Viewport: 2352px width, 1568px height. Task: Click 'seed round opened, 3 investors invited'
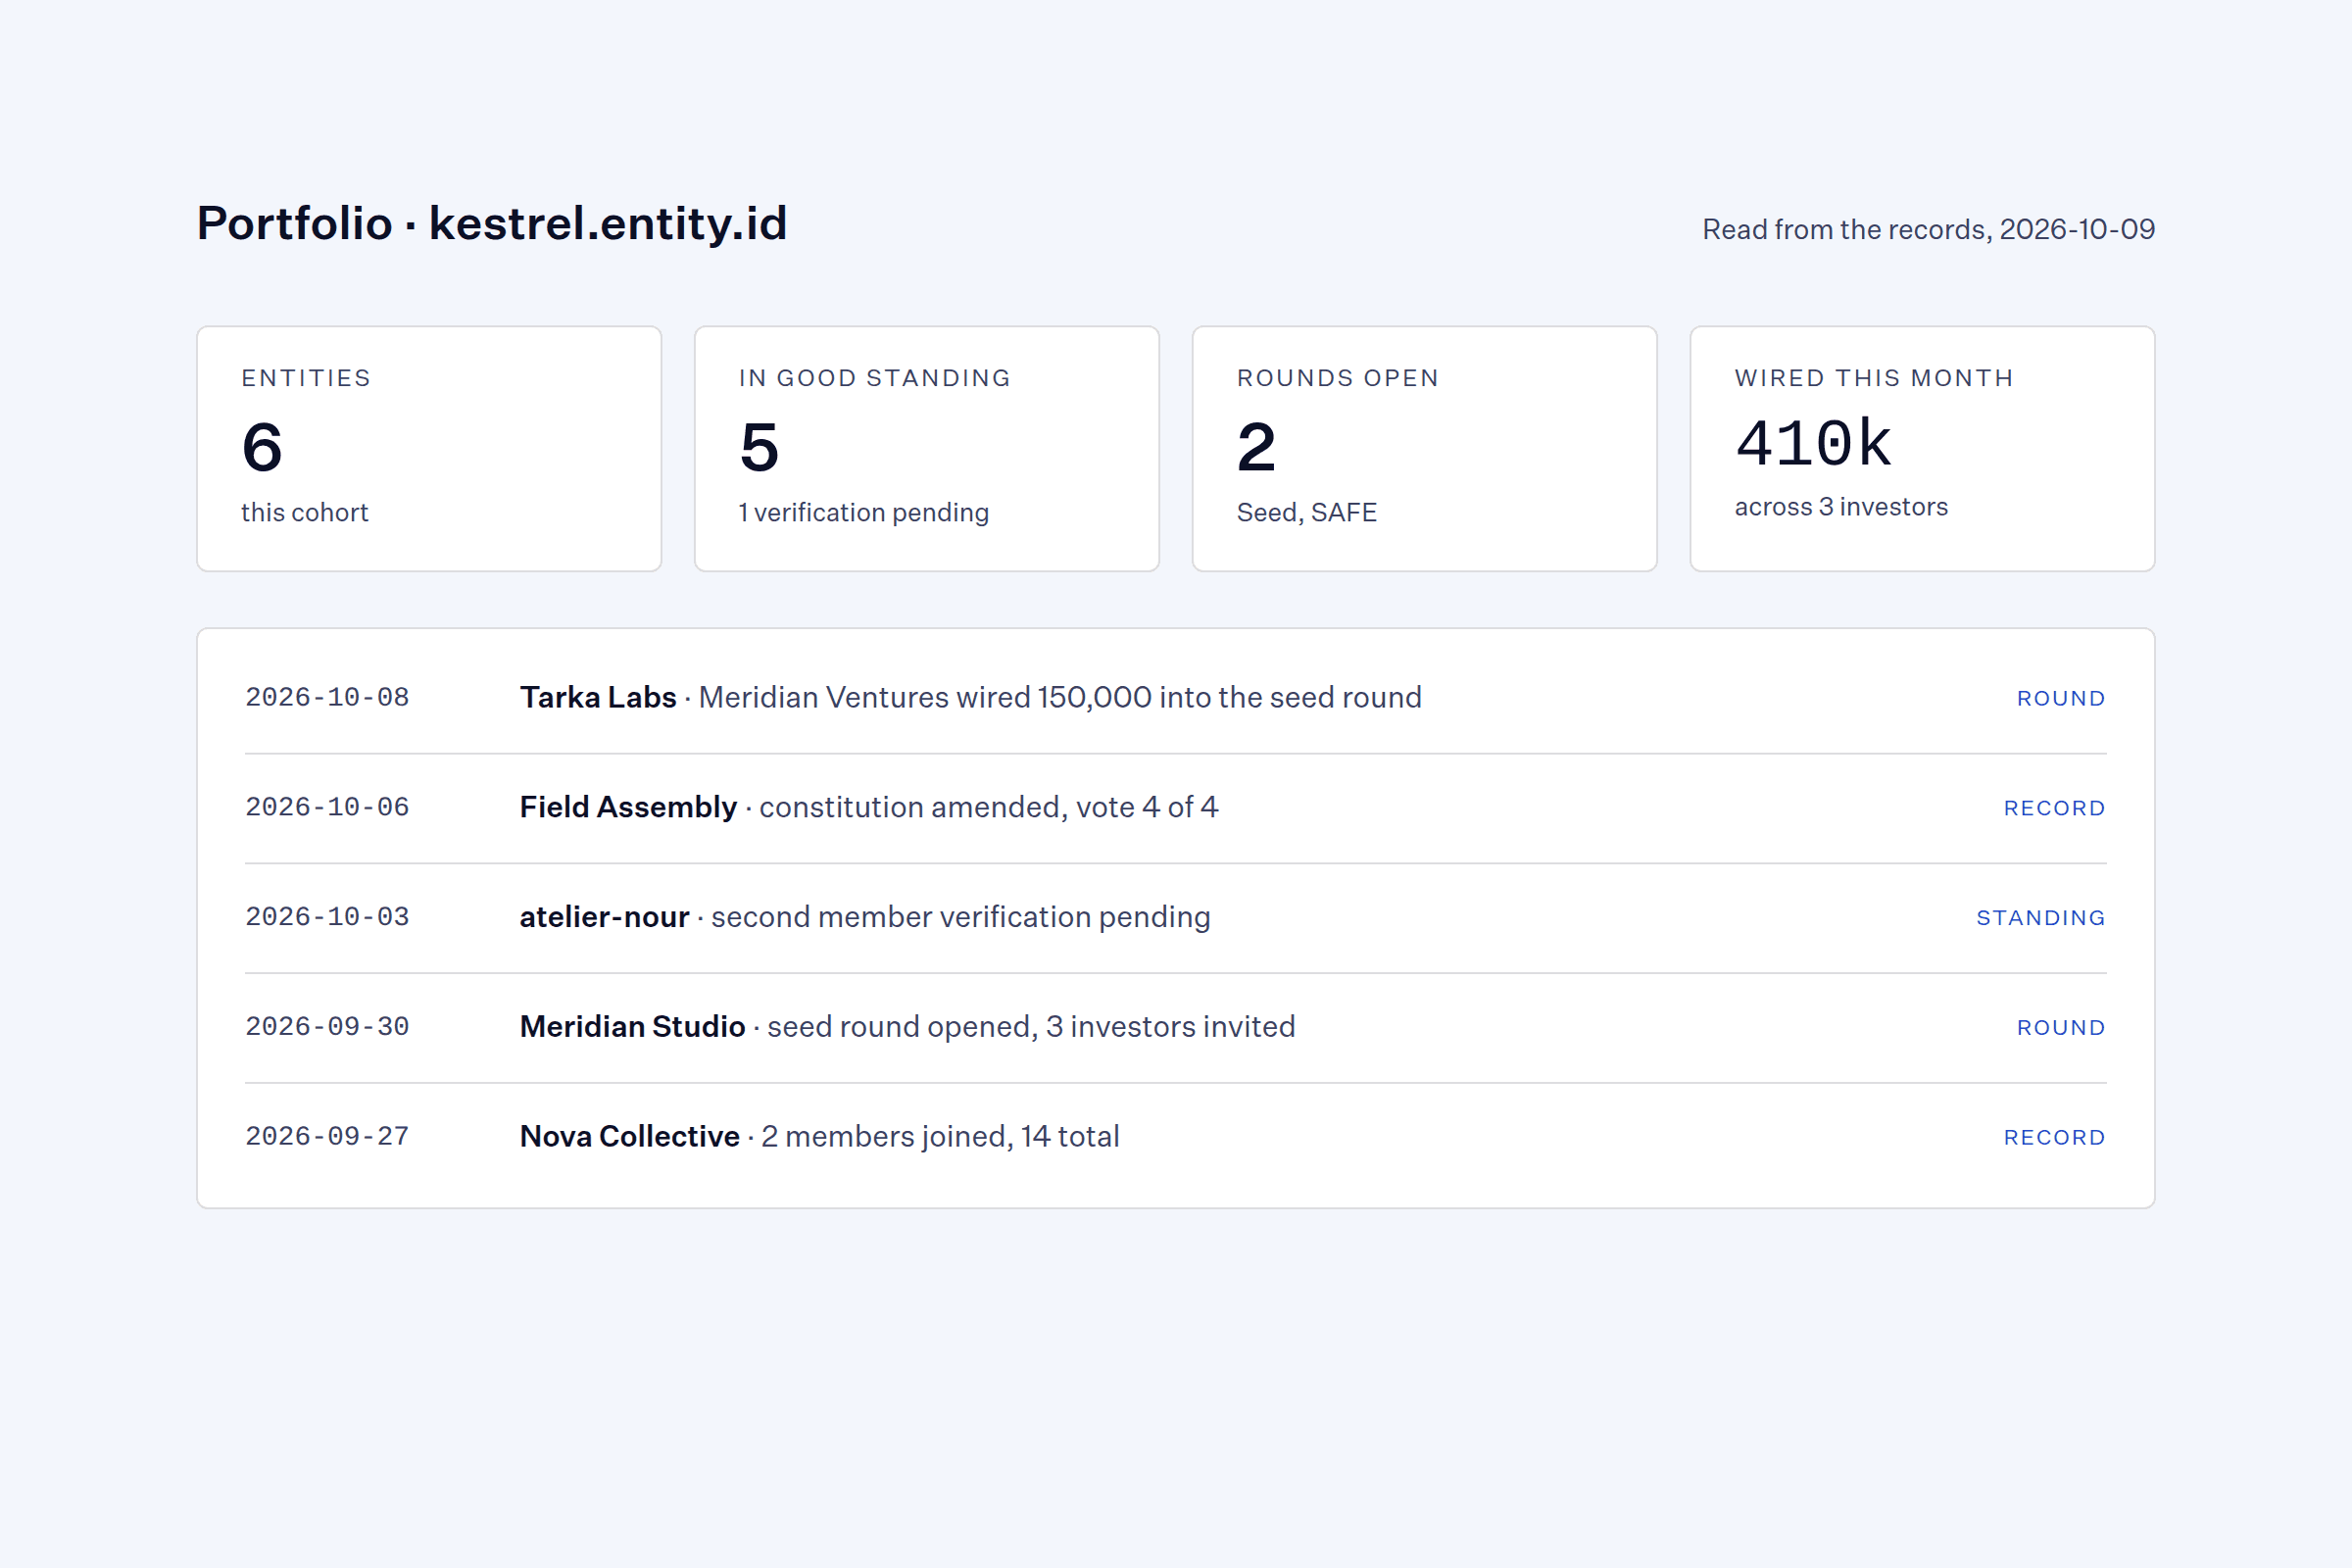click(x=1031, y=1027)
